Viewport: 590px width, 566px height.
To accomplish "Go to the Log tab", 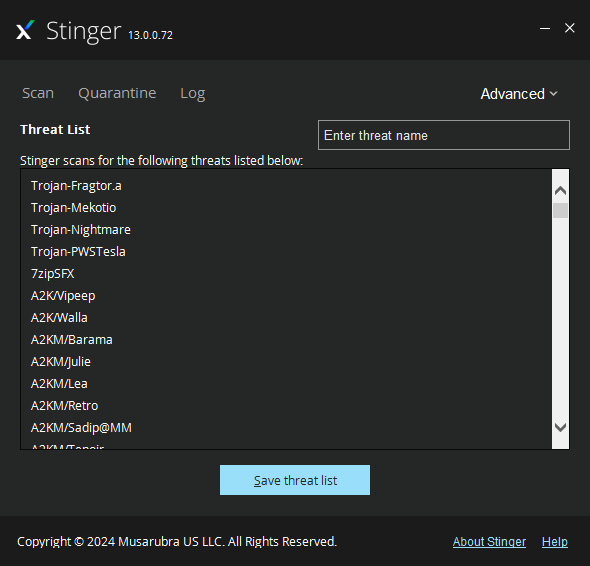I will pos(193,93).
